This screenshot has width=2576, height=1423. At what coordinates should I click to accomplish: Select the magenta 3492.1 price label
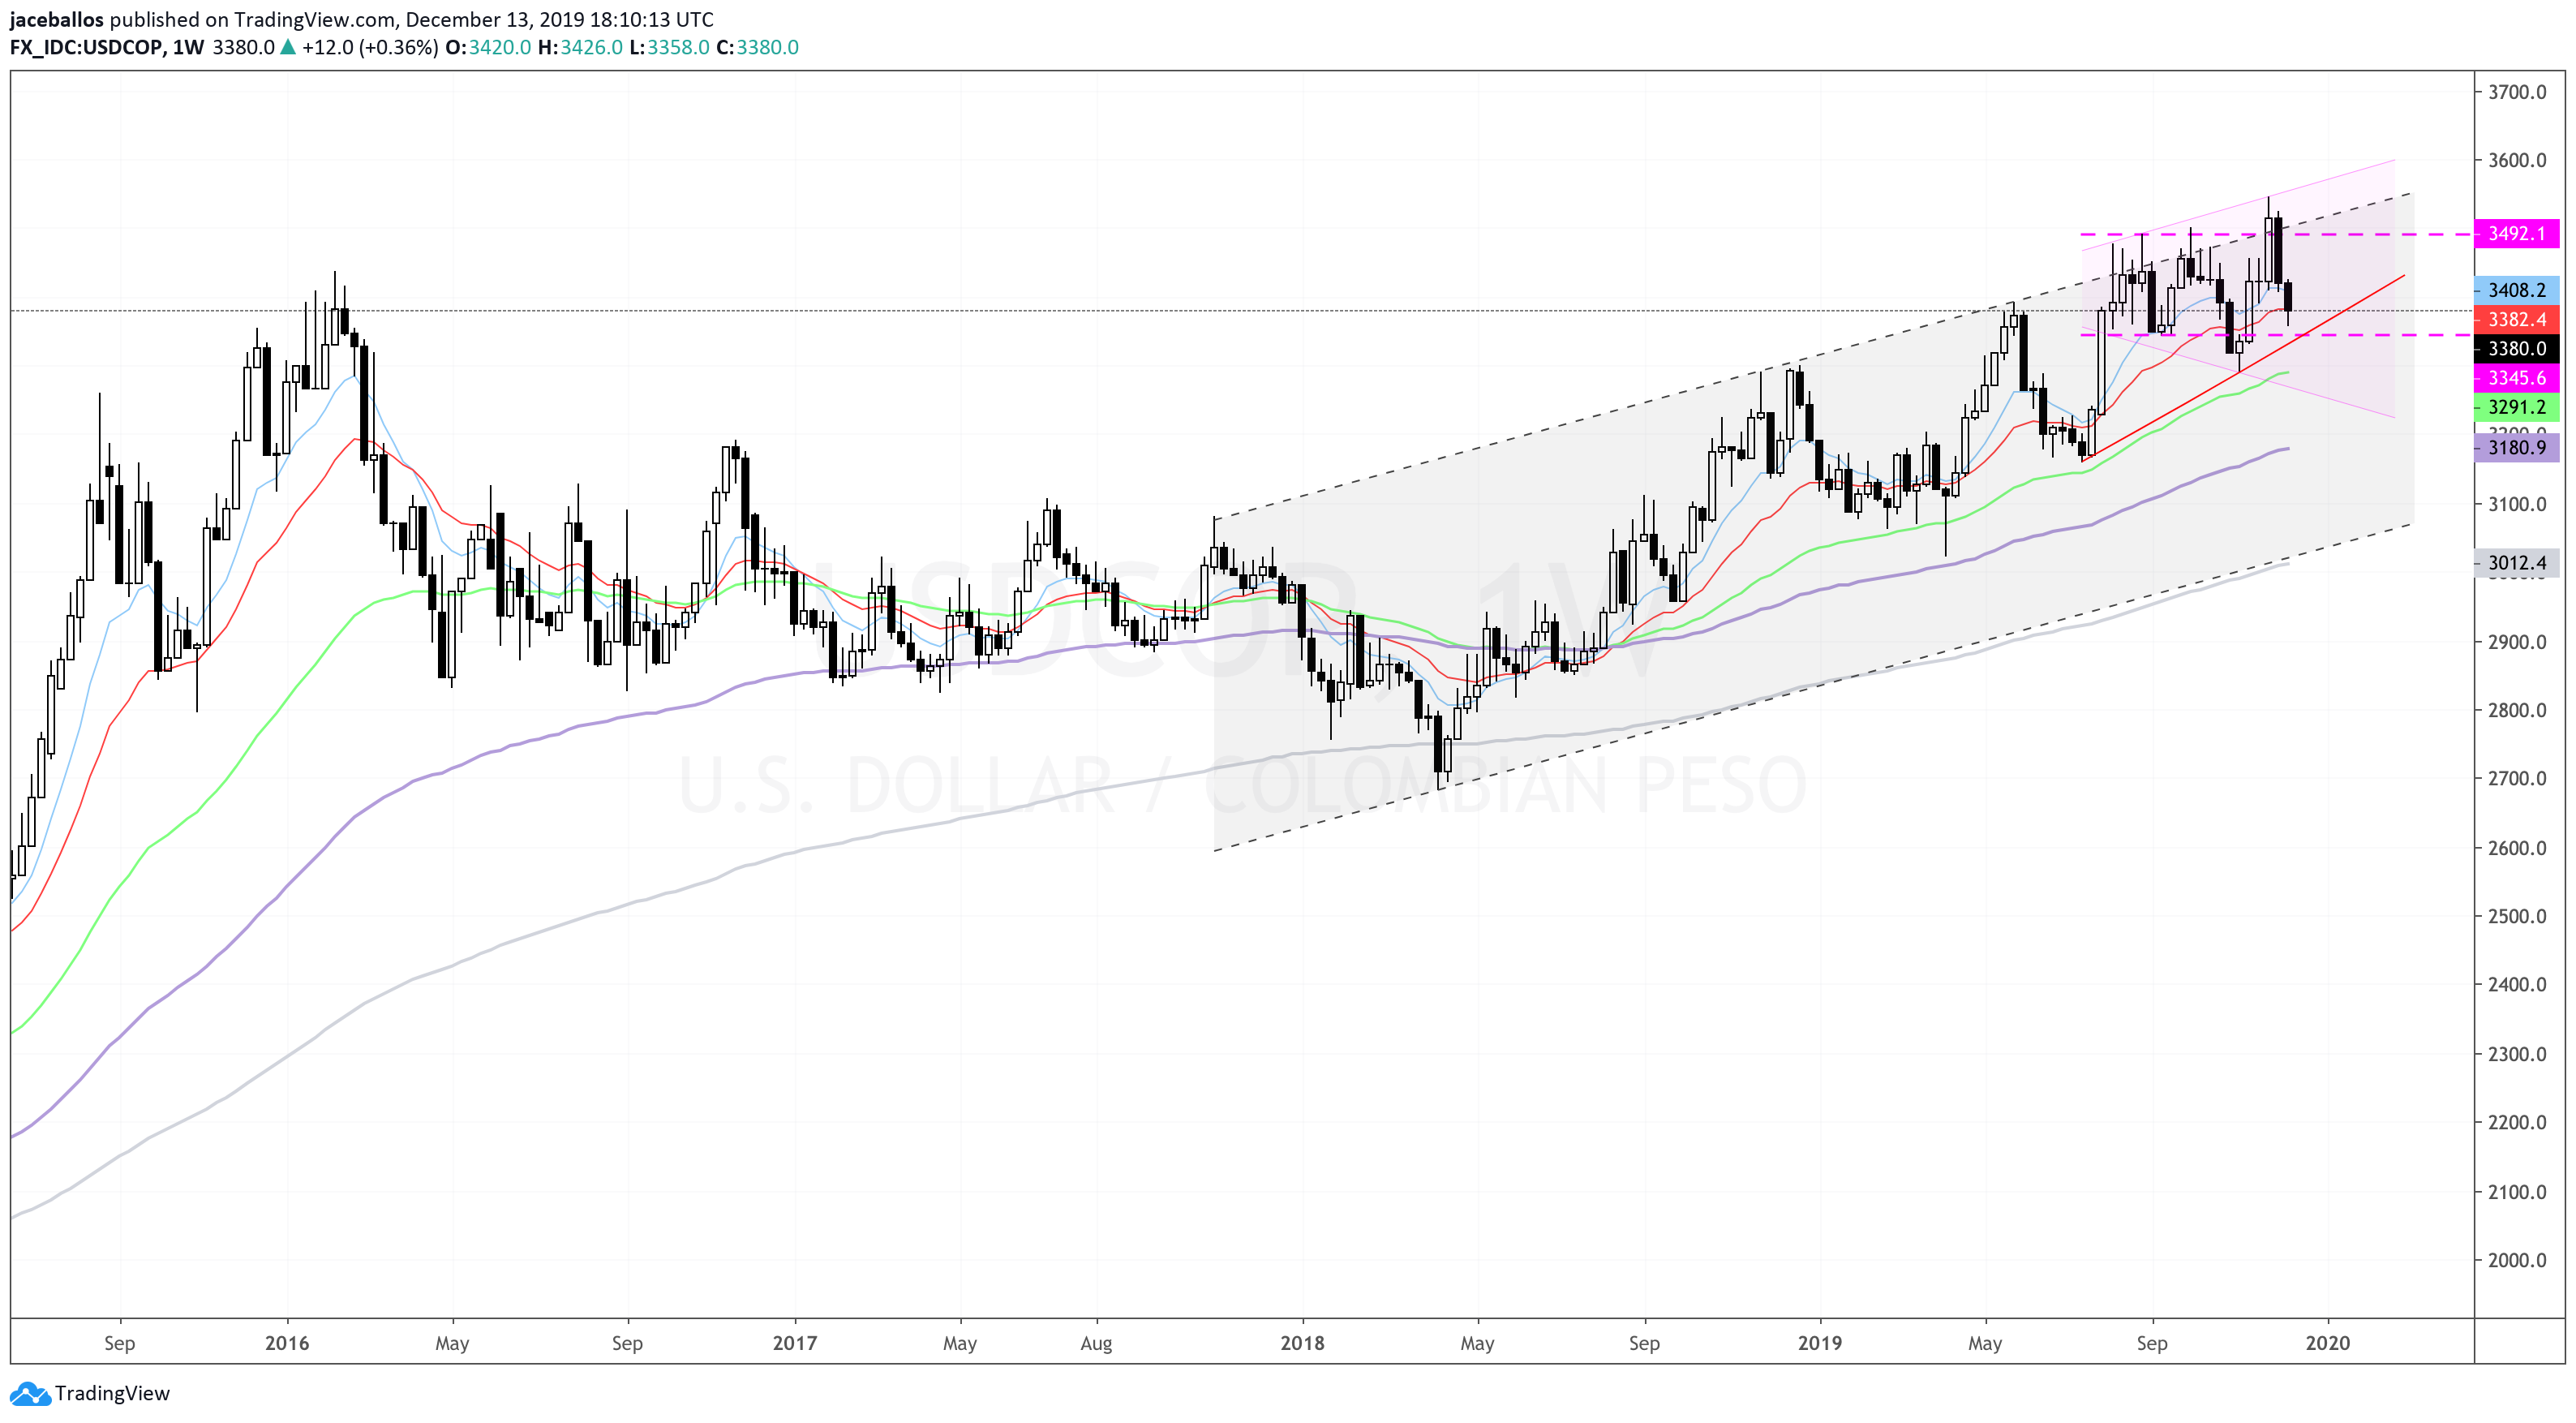2517,233
